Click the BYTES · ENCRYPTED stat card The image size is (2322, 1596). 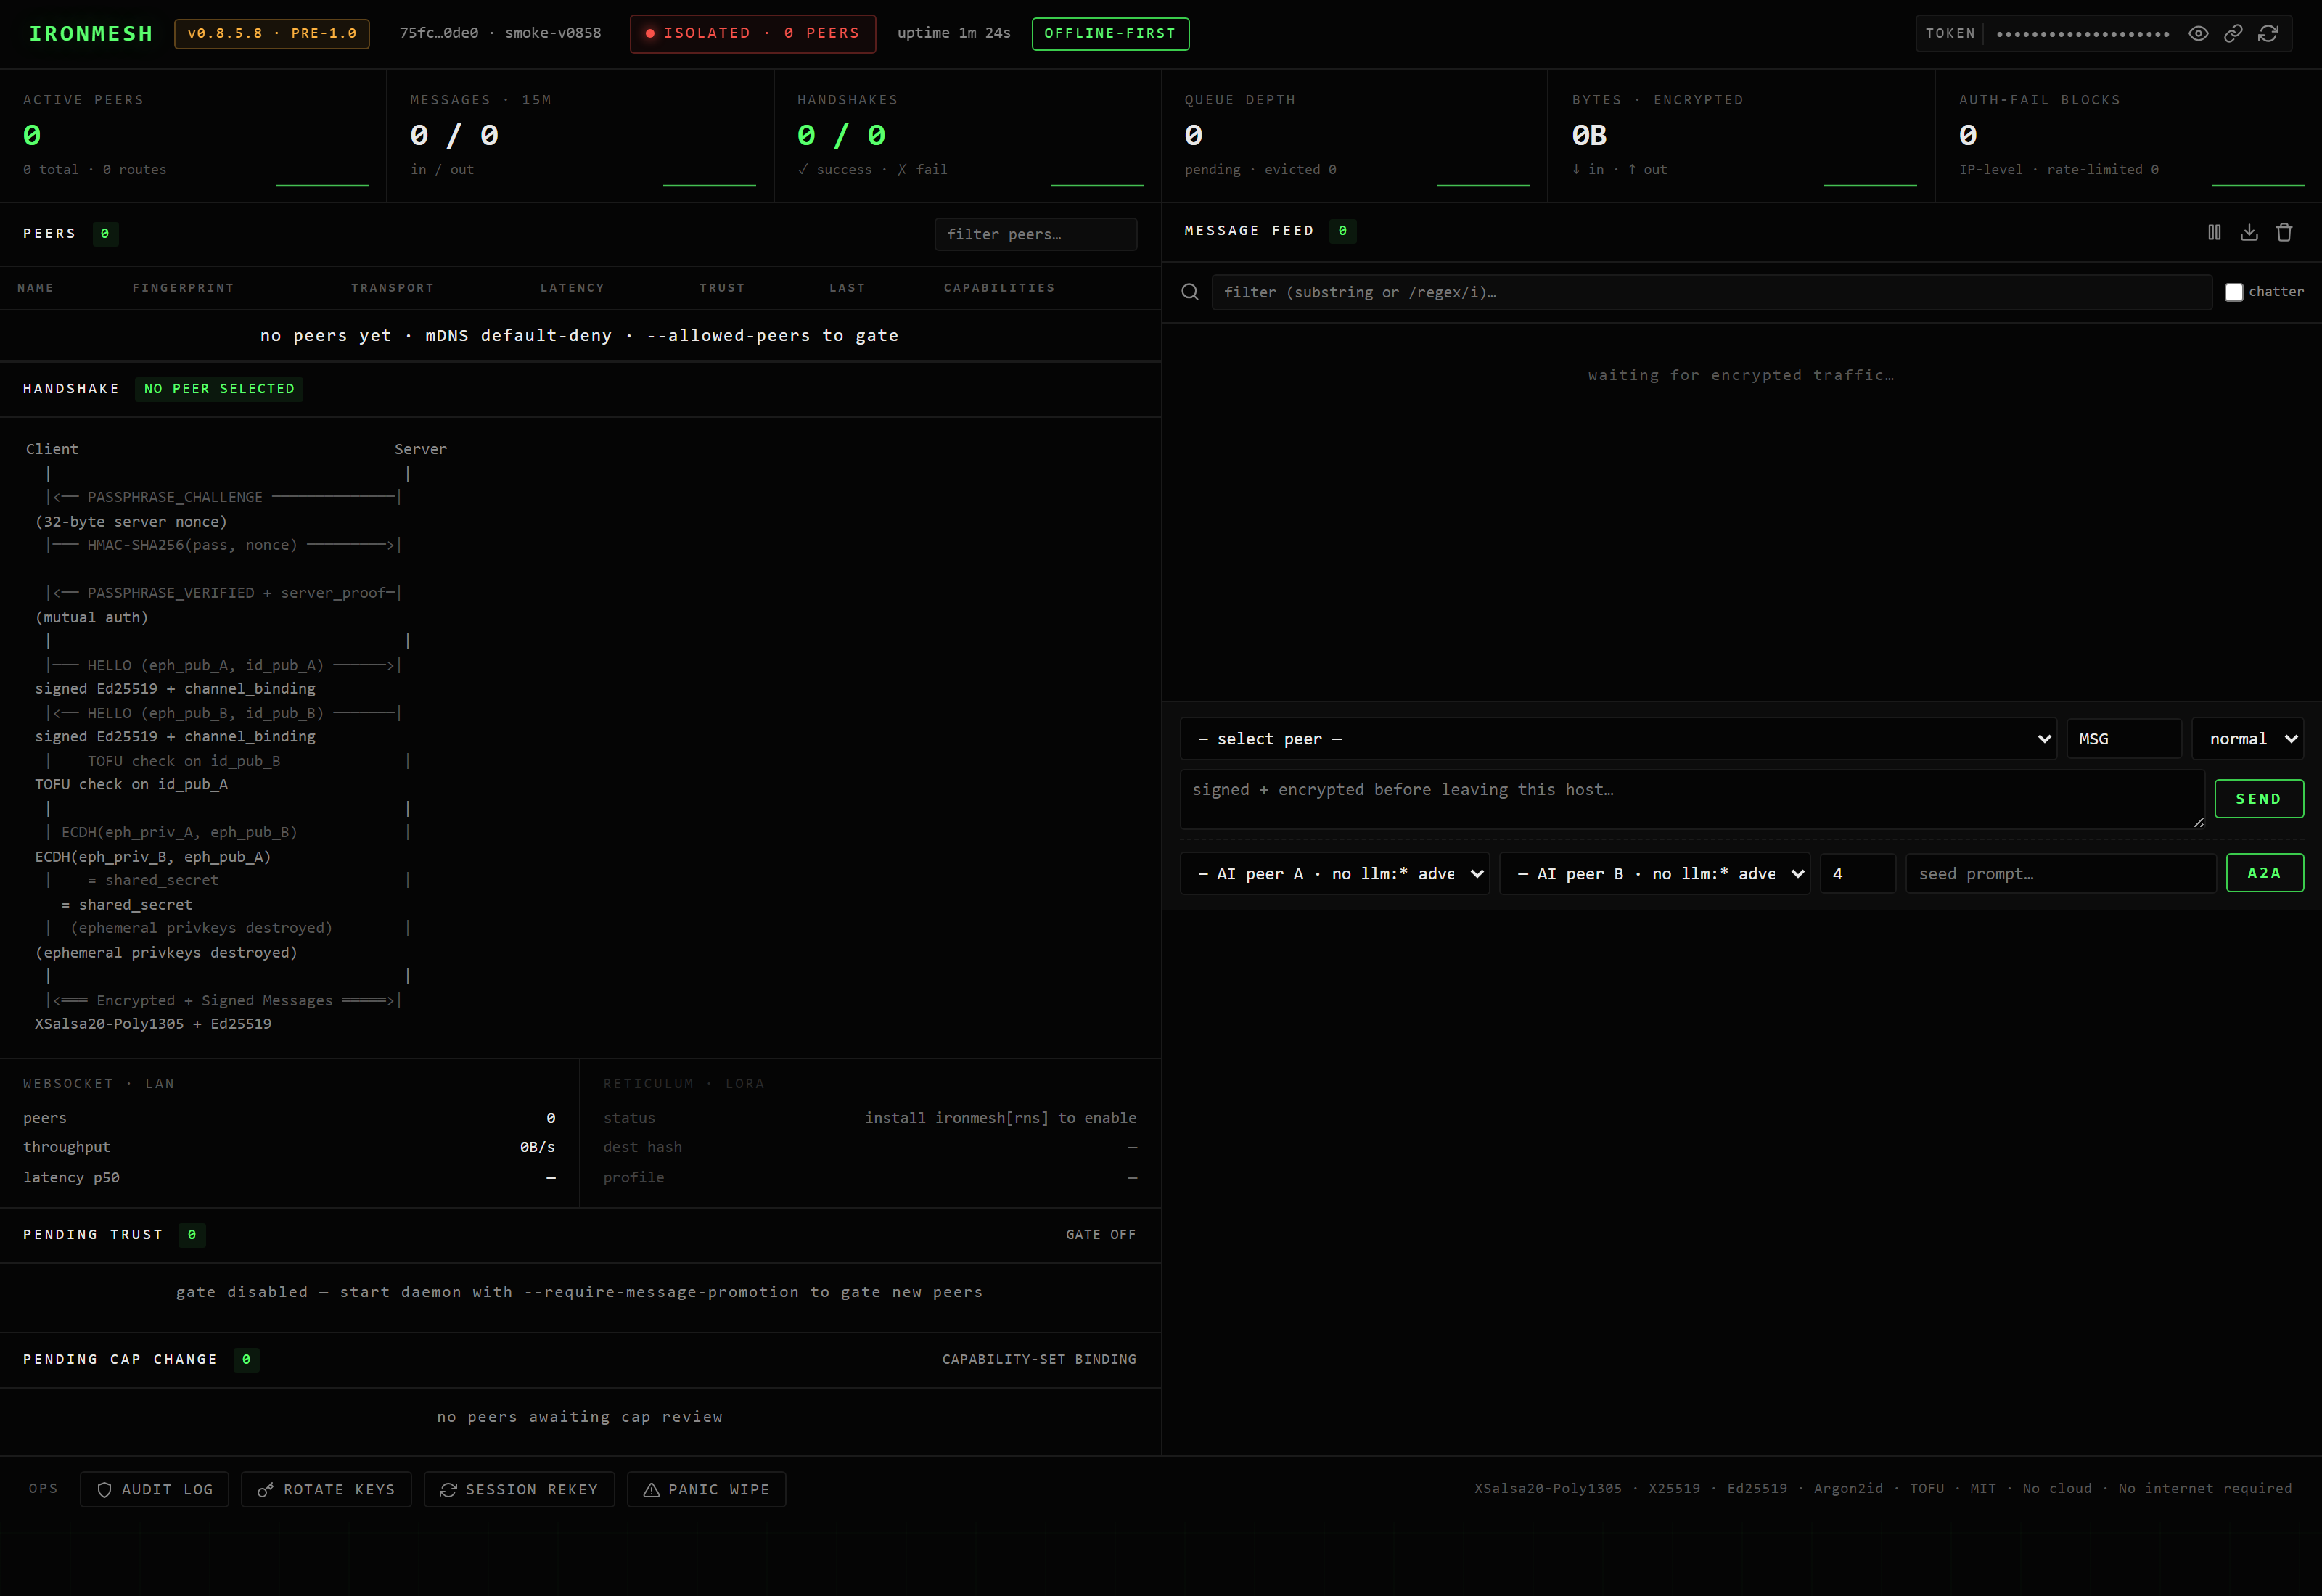coord(1742,136)
